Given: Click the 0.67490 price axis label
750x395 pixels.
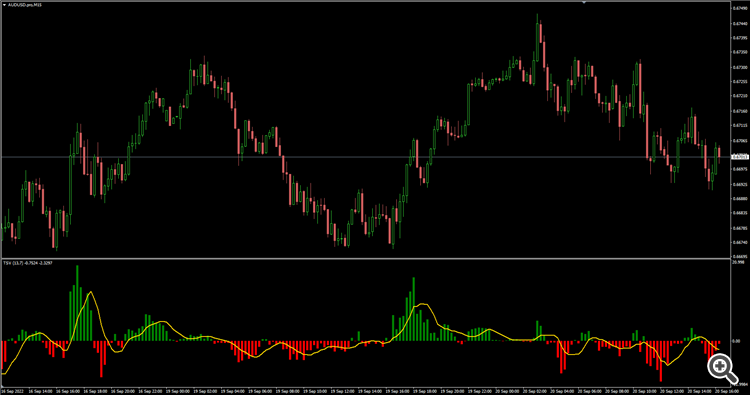Looking at the screenshot, I should 740,8.
